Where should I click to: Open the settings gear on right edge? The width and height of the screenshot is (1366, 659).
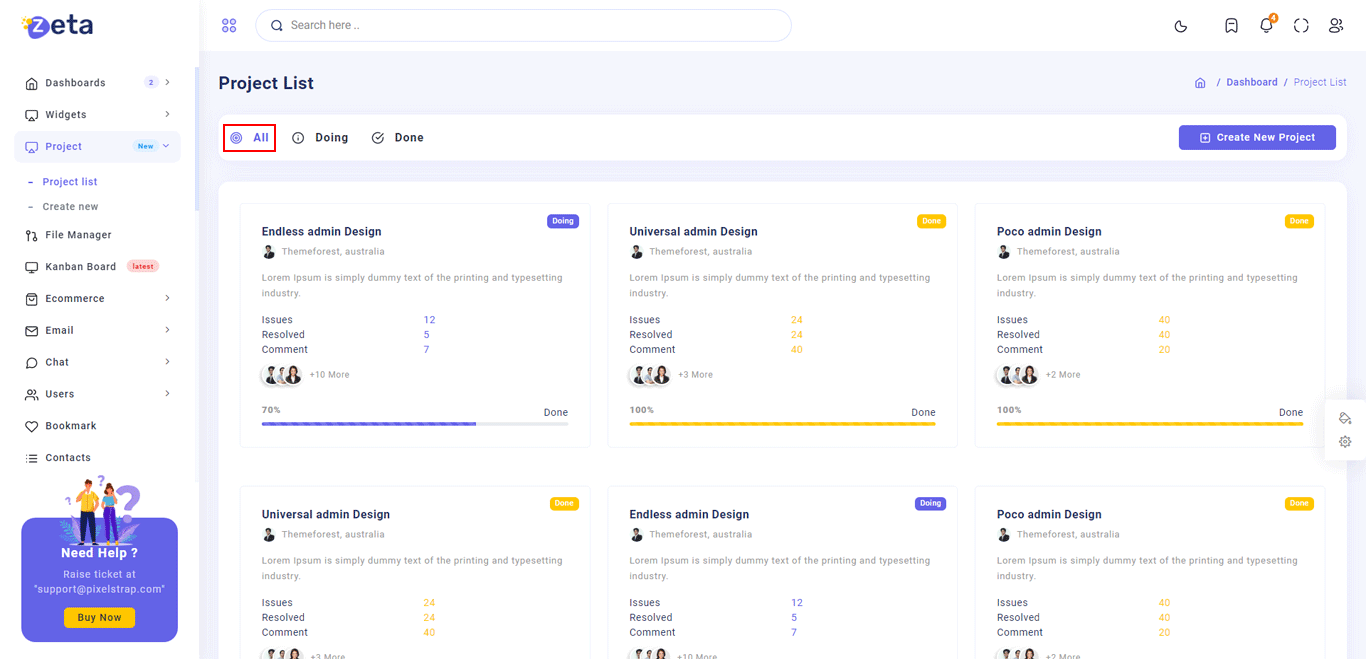[x=1345, y=442]
